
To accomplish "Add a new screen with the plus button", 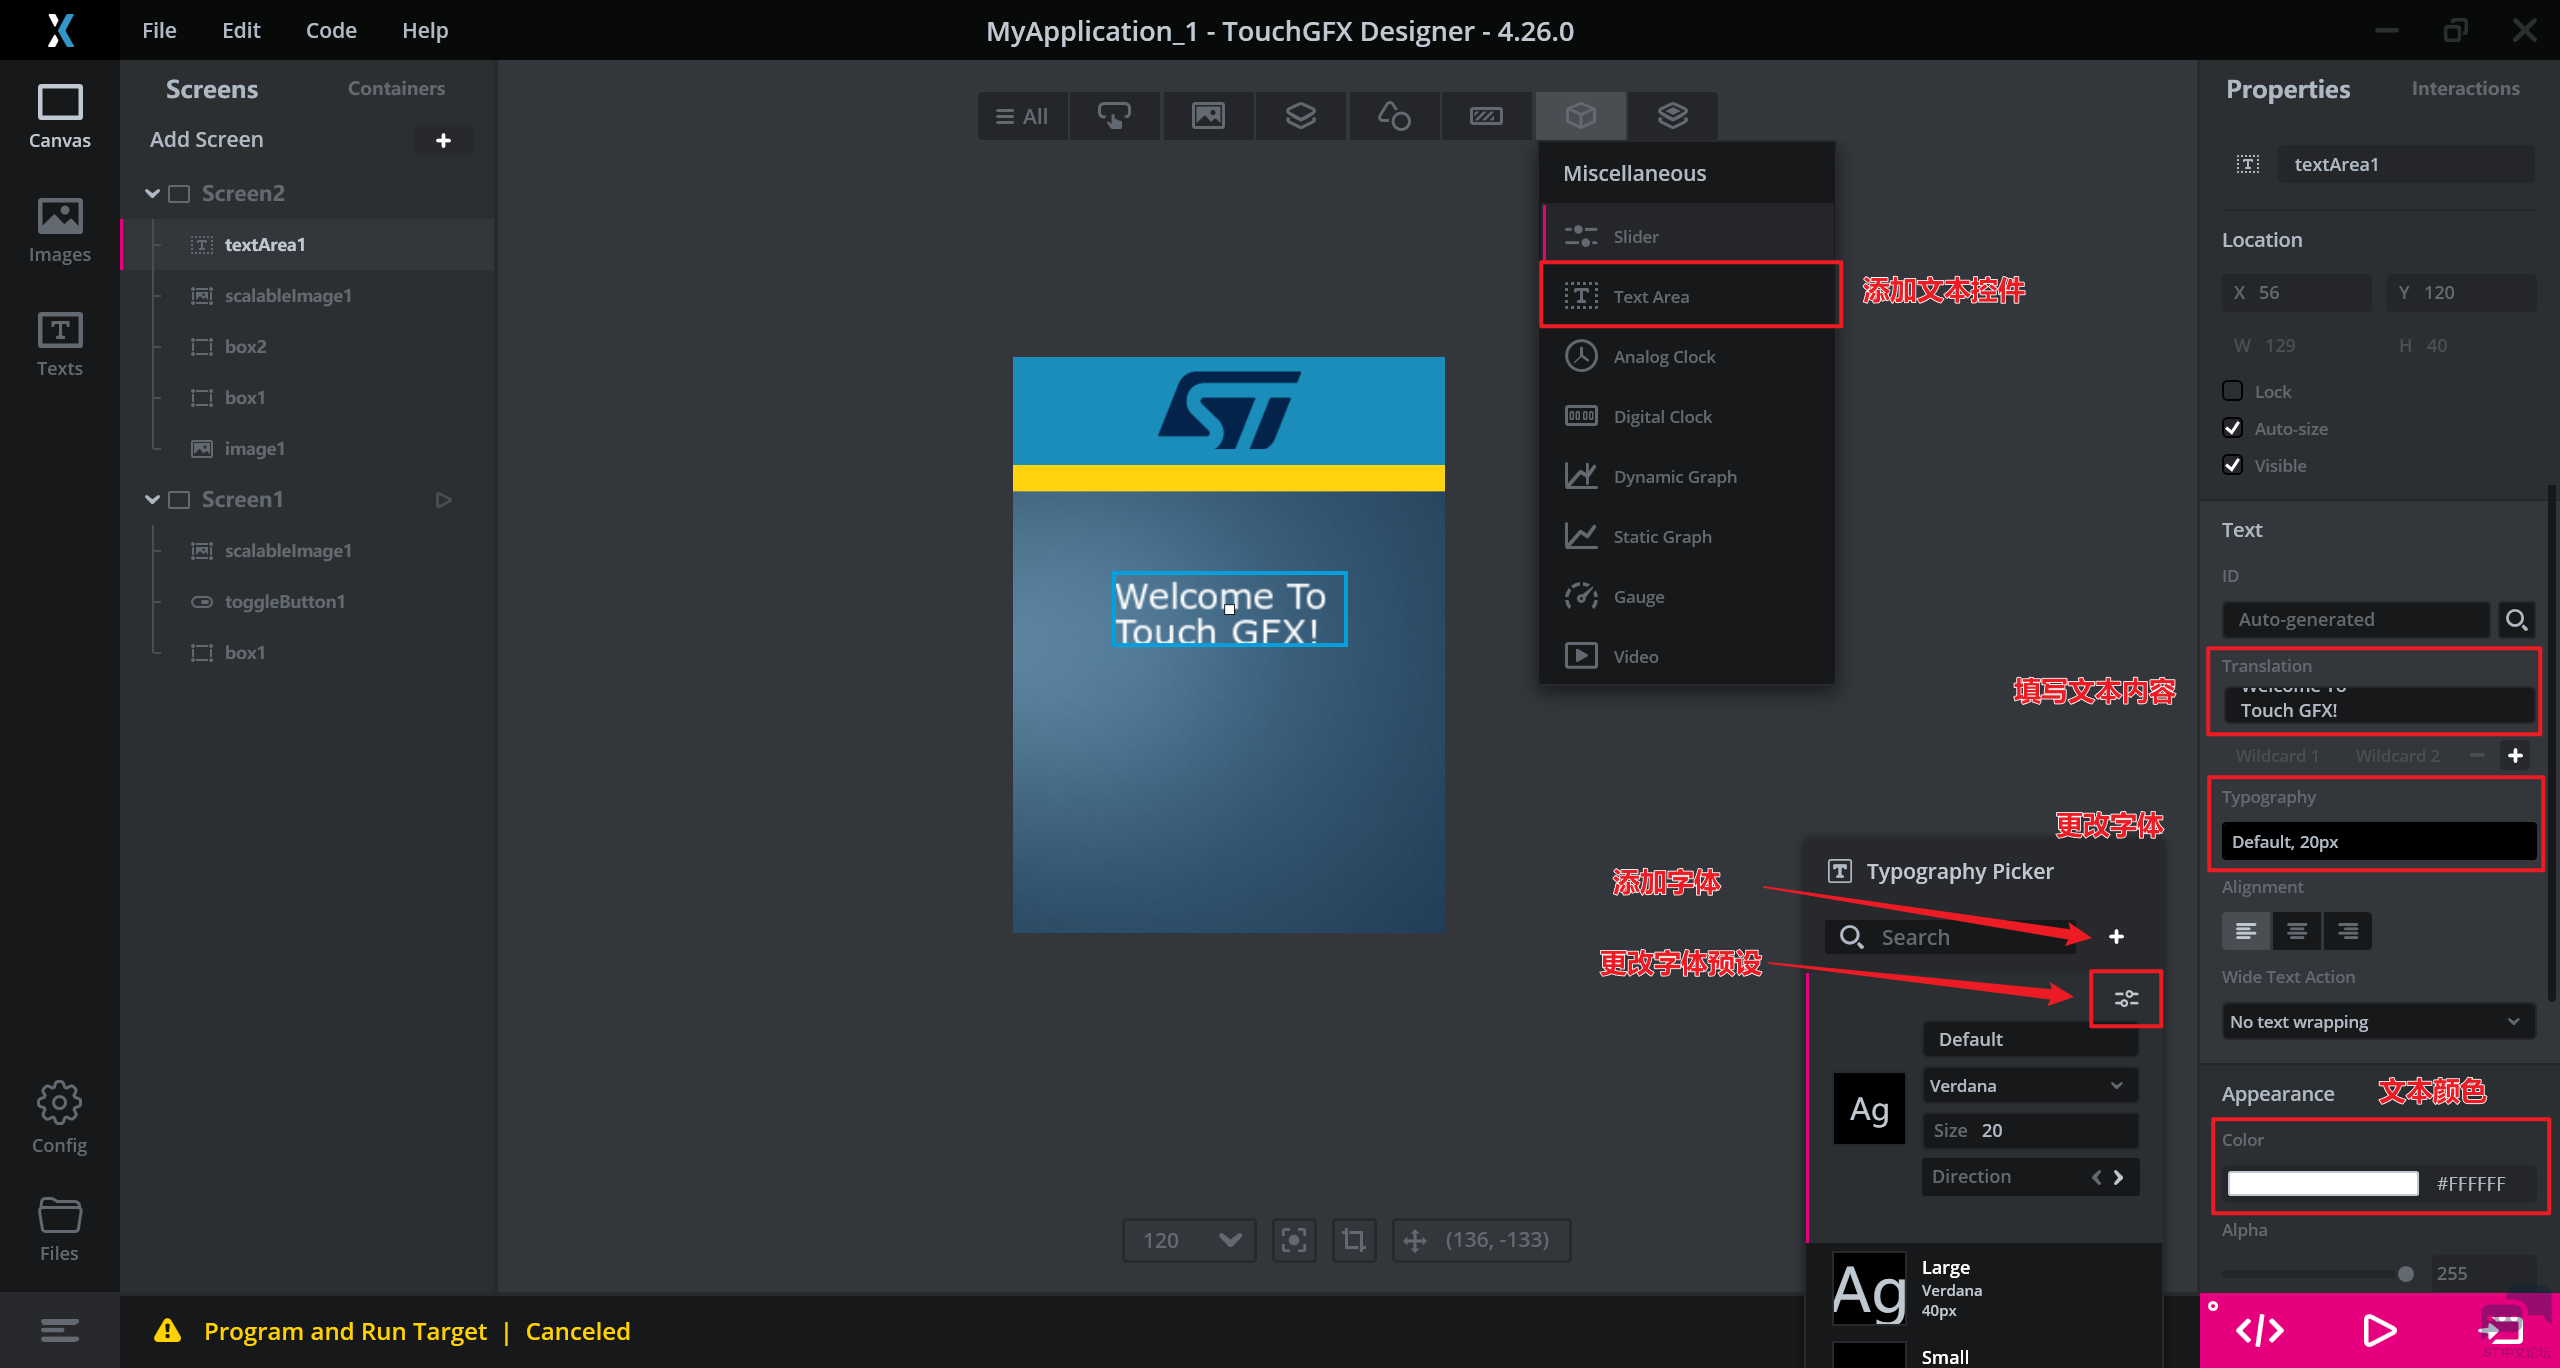I will [443, 140].
